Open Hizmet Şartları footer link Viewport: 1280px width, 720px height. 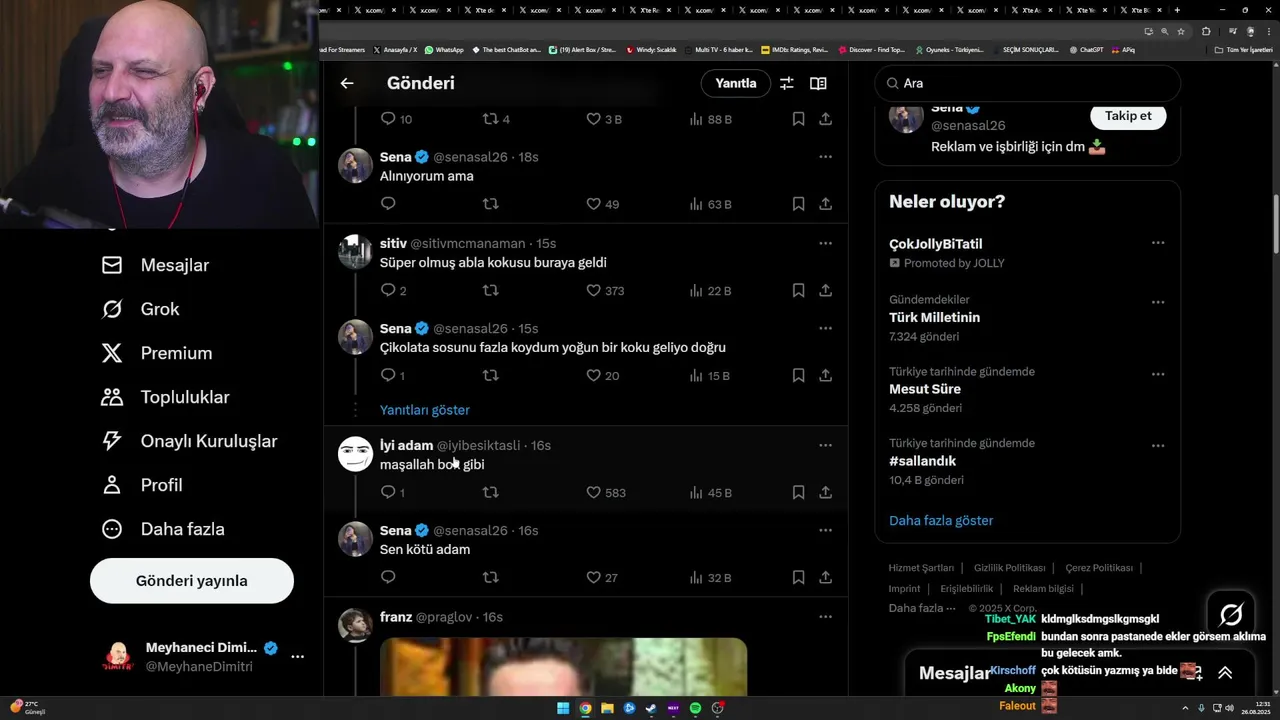pyautogui.click(x=921, y=568)
